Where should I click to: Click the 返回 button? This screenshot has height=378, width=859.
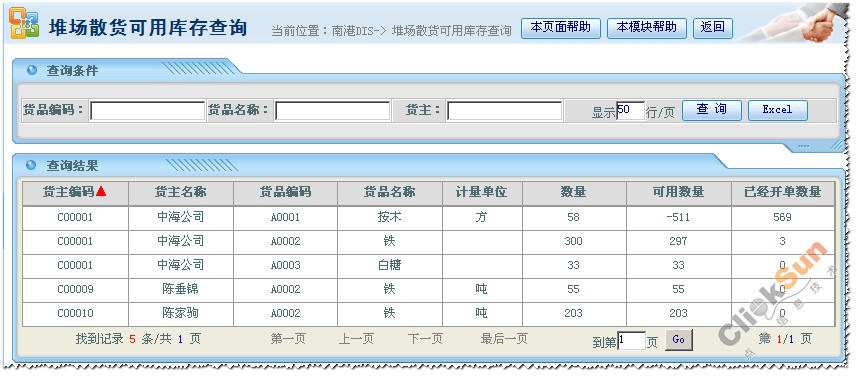coord(713,28)
